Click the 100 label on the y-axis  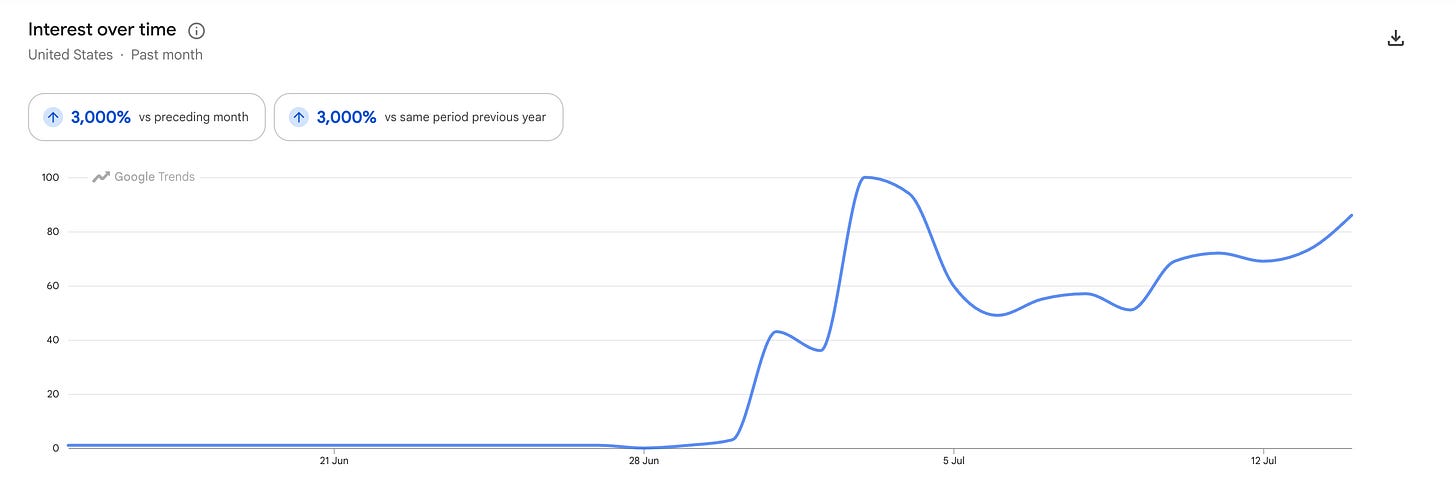50,178
